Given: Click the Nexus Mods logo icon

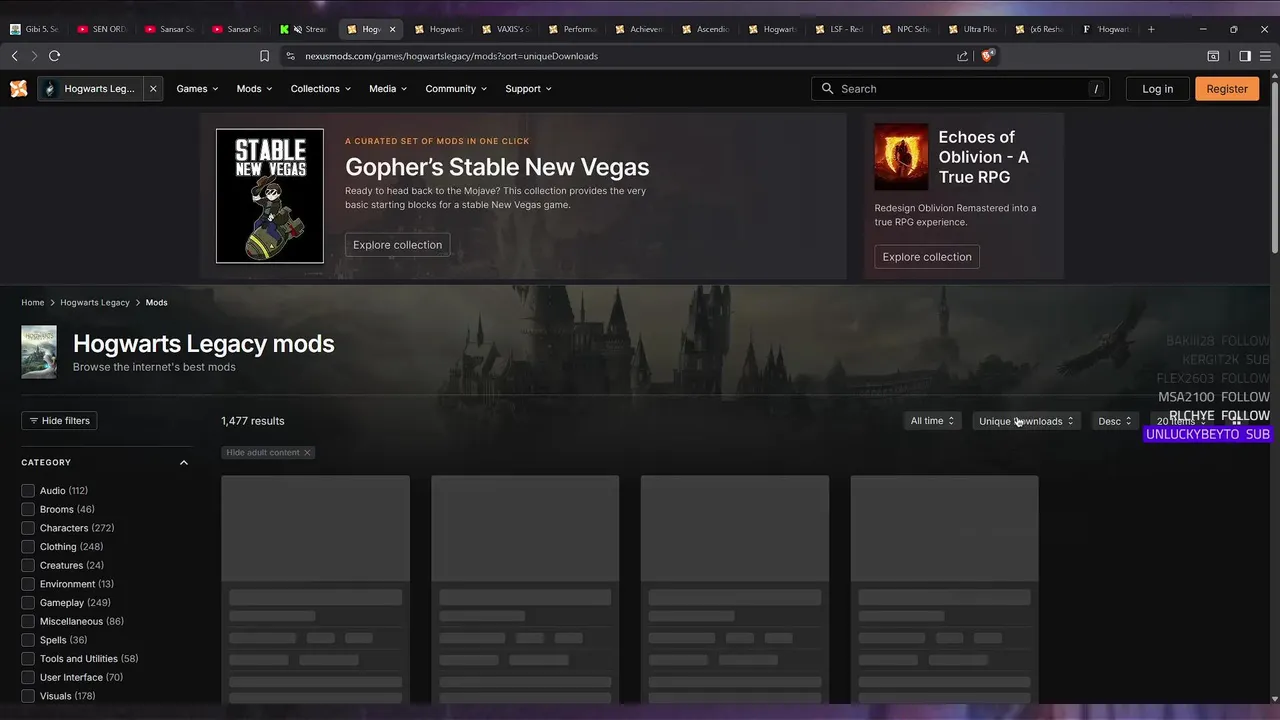Looking at the screenshot, I should 18,89.
